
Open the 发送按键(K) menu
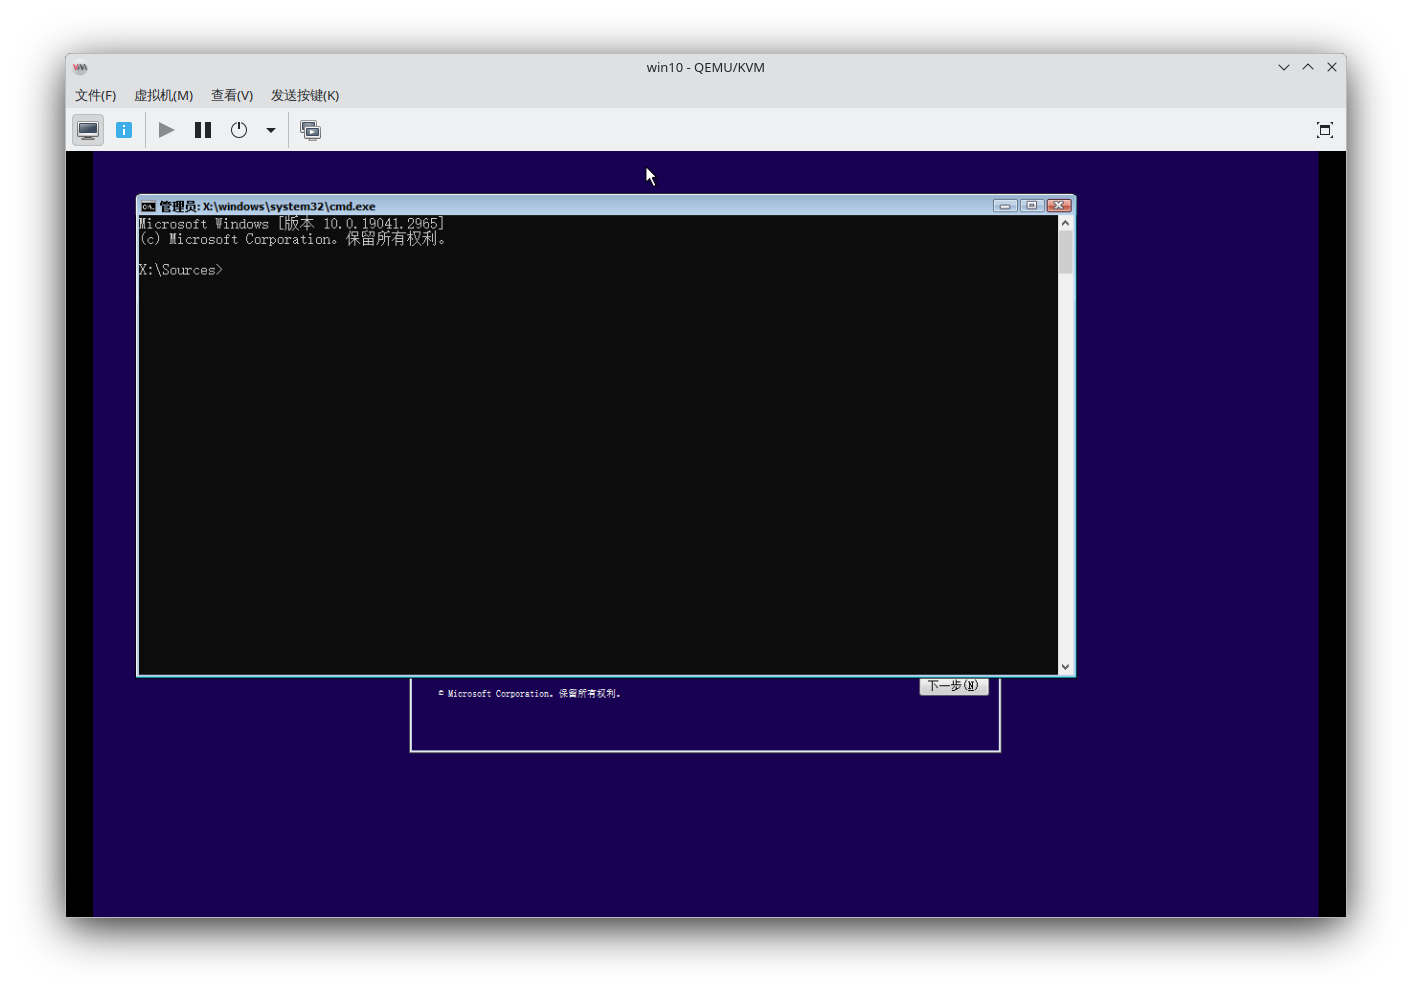(305, 95)
